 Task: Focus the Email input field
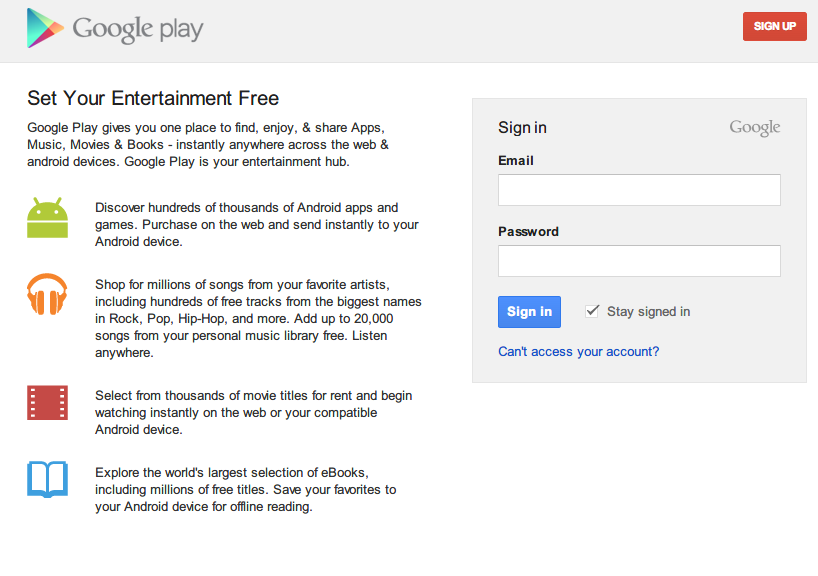[639, 190]
